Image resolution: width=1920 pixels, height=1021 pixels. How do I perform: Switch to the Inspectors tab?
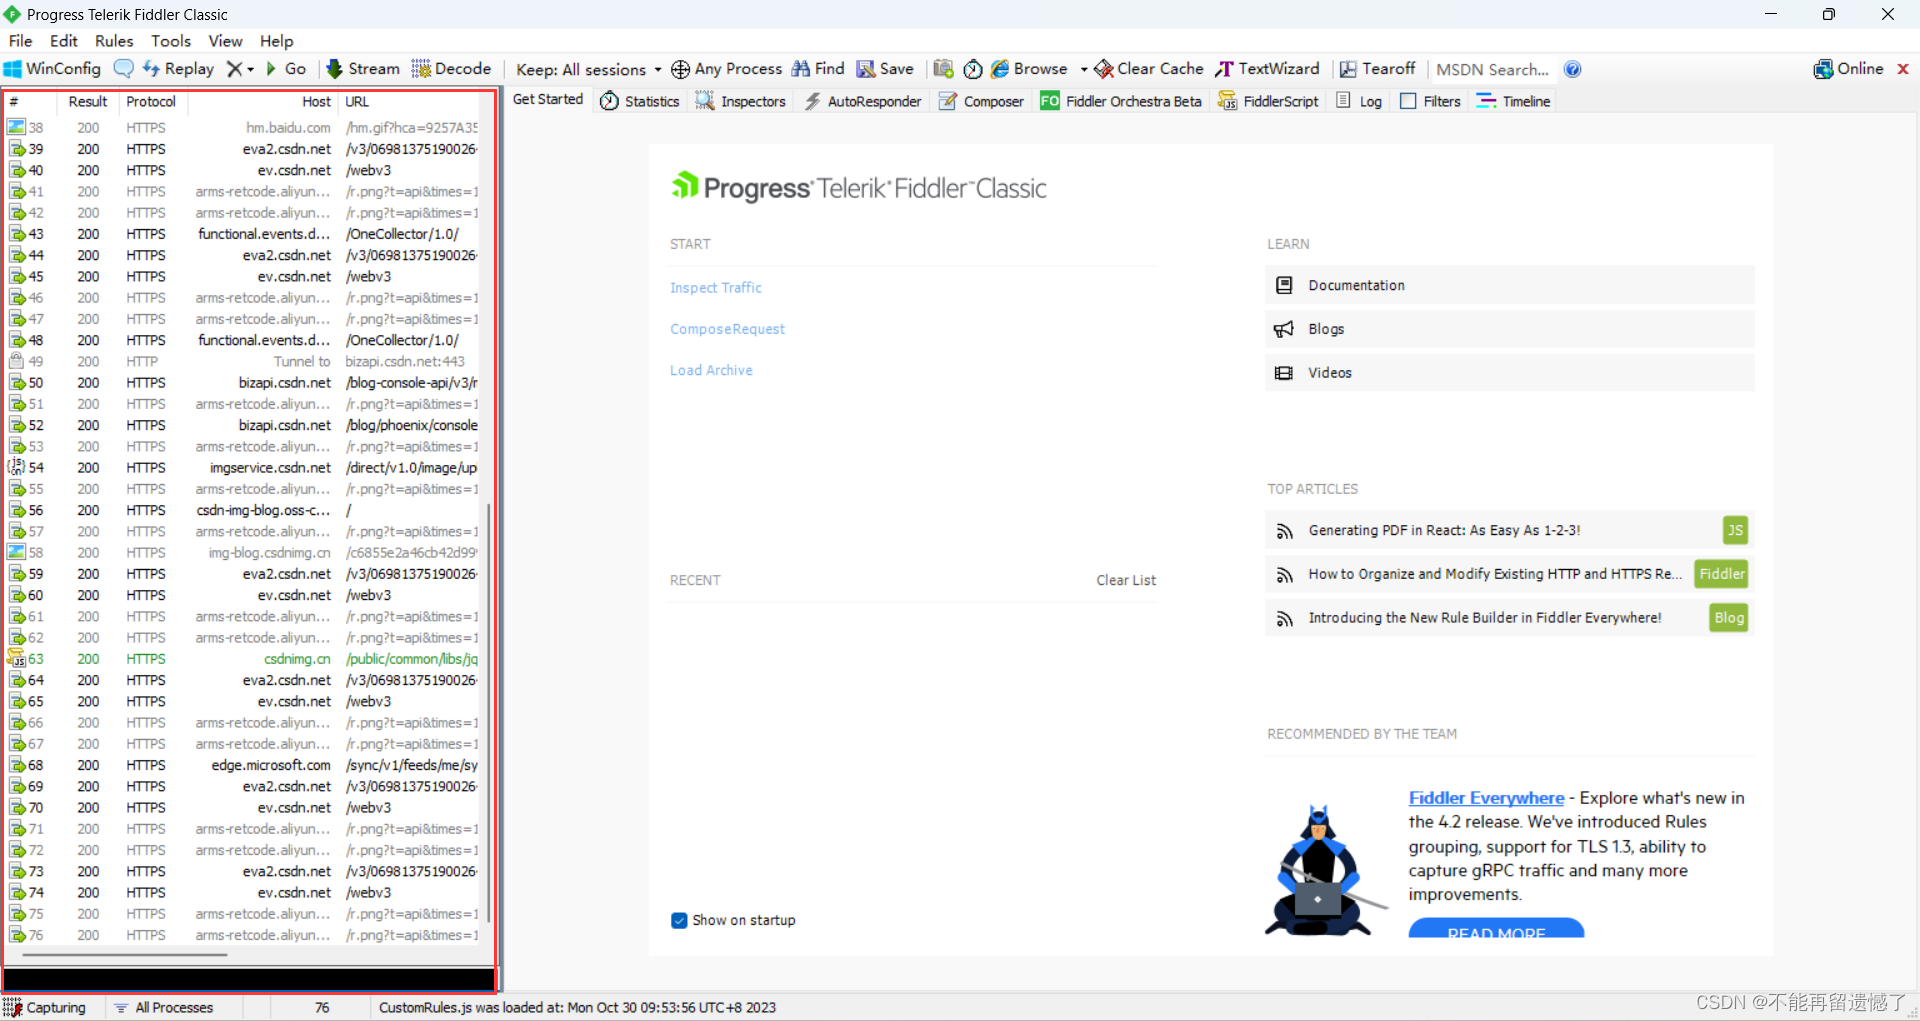tap(740, 101)
